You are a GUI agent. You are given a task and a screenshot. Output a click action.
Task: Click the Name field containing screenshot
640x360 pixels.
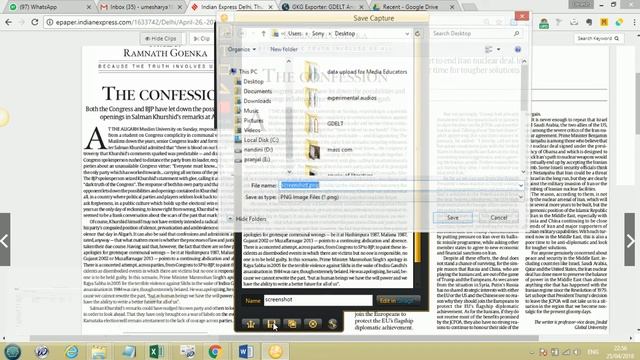pos(318,300)
